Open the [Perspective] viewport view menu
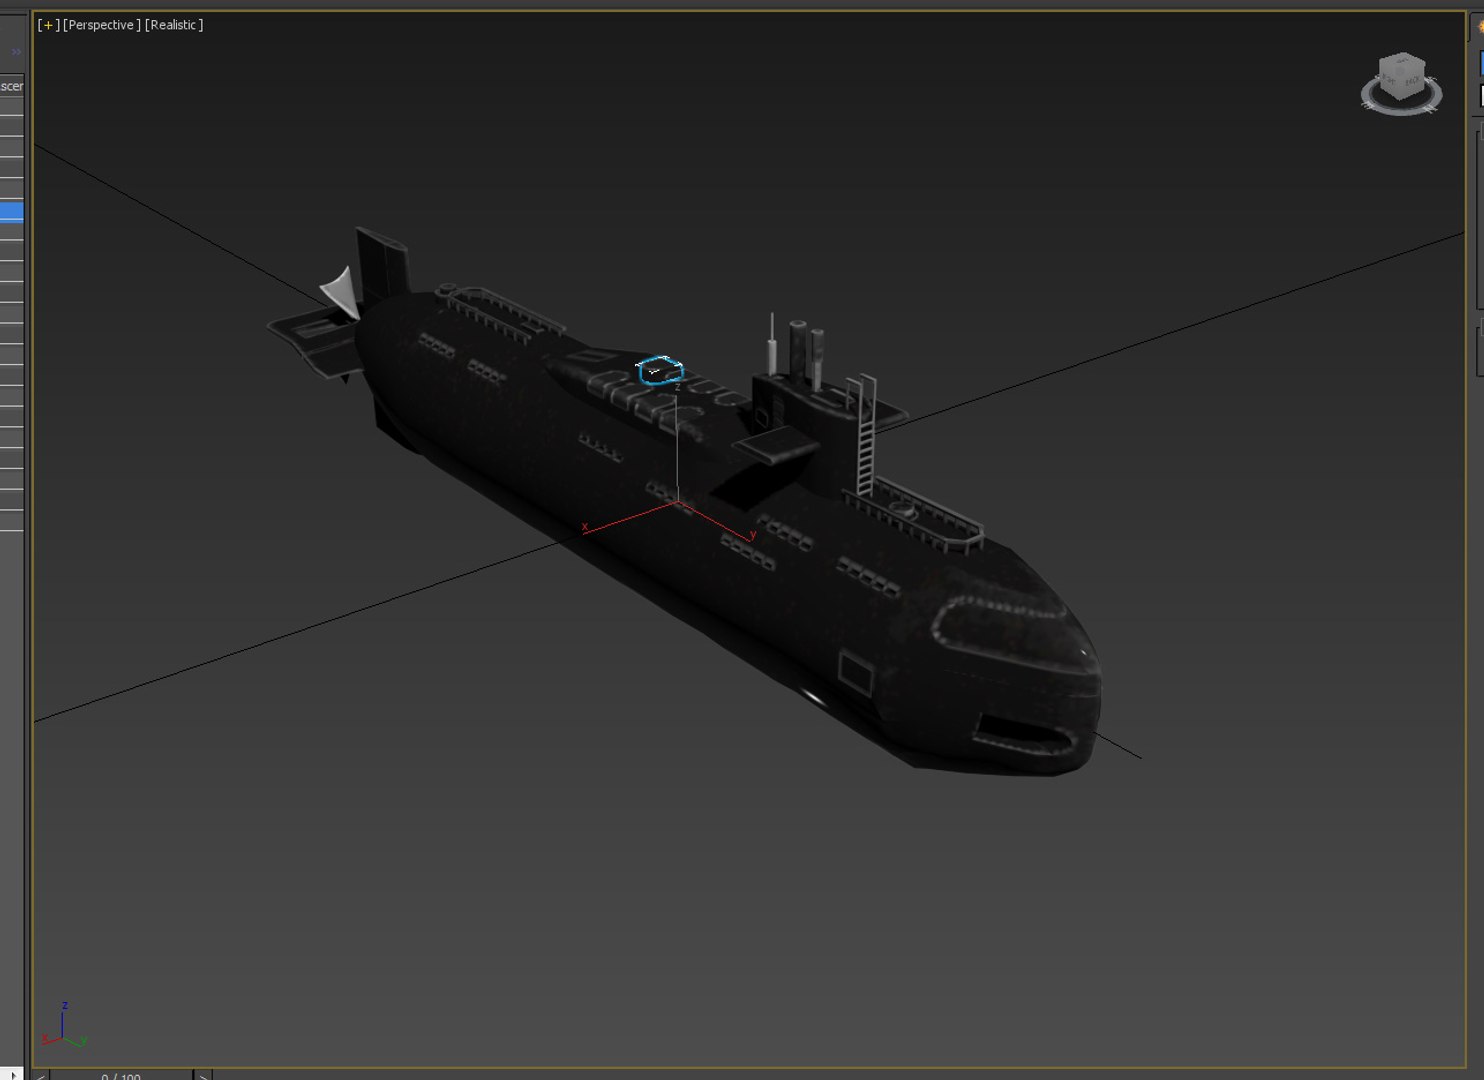The image size is (1484, 1080). tap(102, 25)
